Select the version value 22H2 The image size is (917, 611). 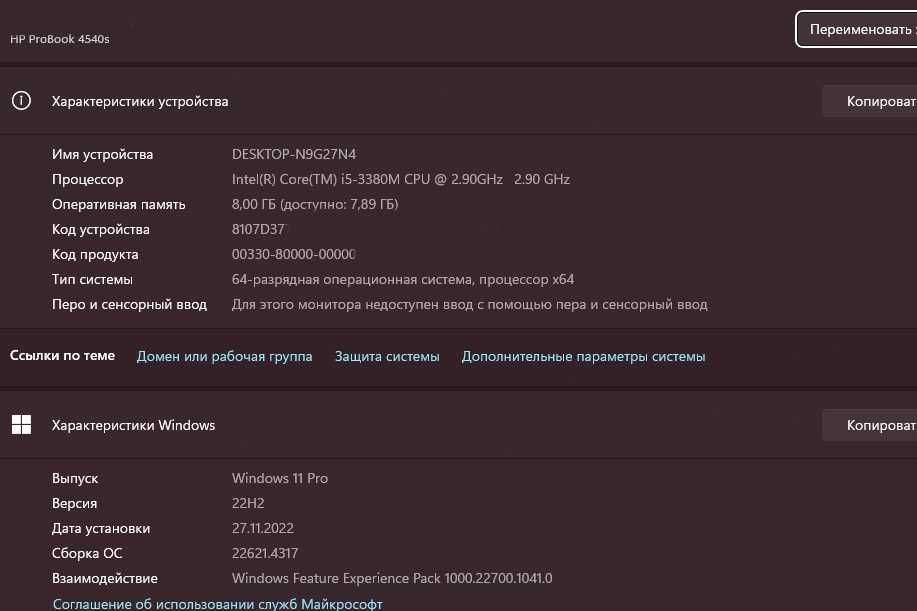[x=248, y=503]
